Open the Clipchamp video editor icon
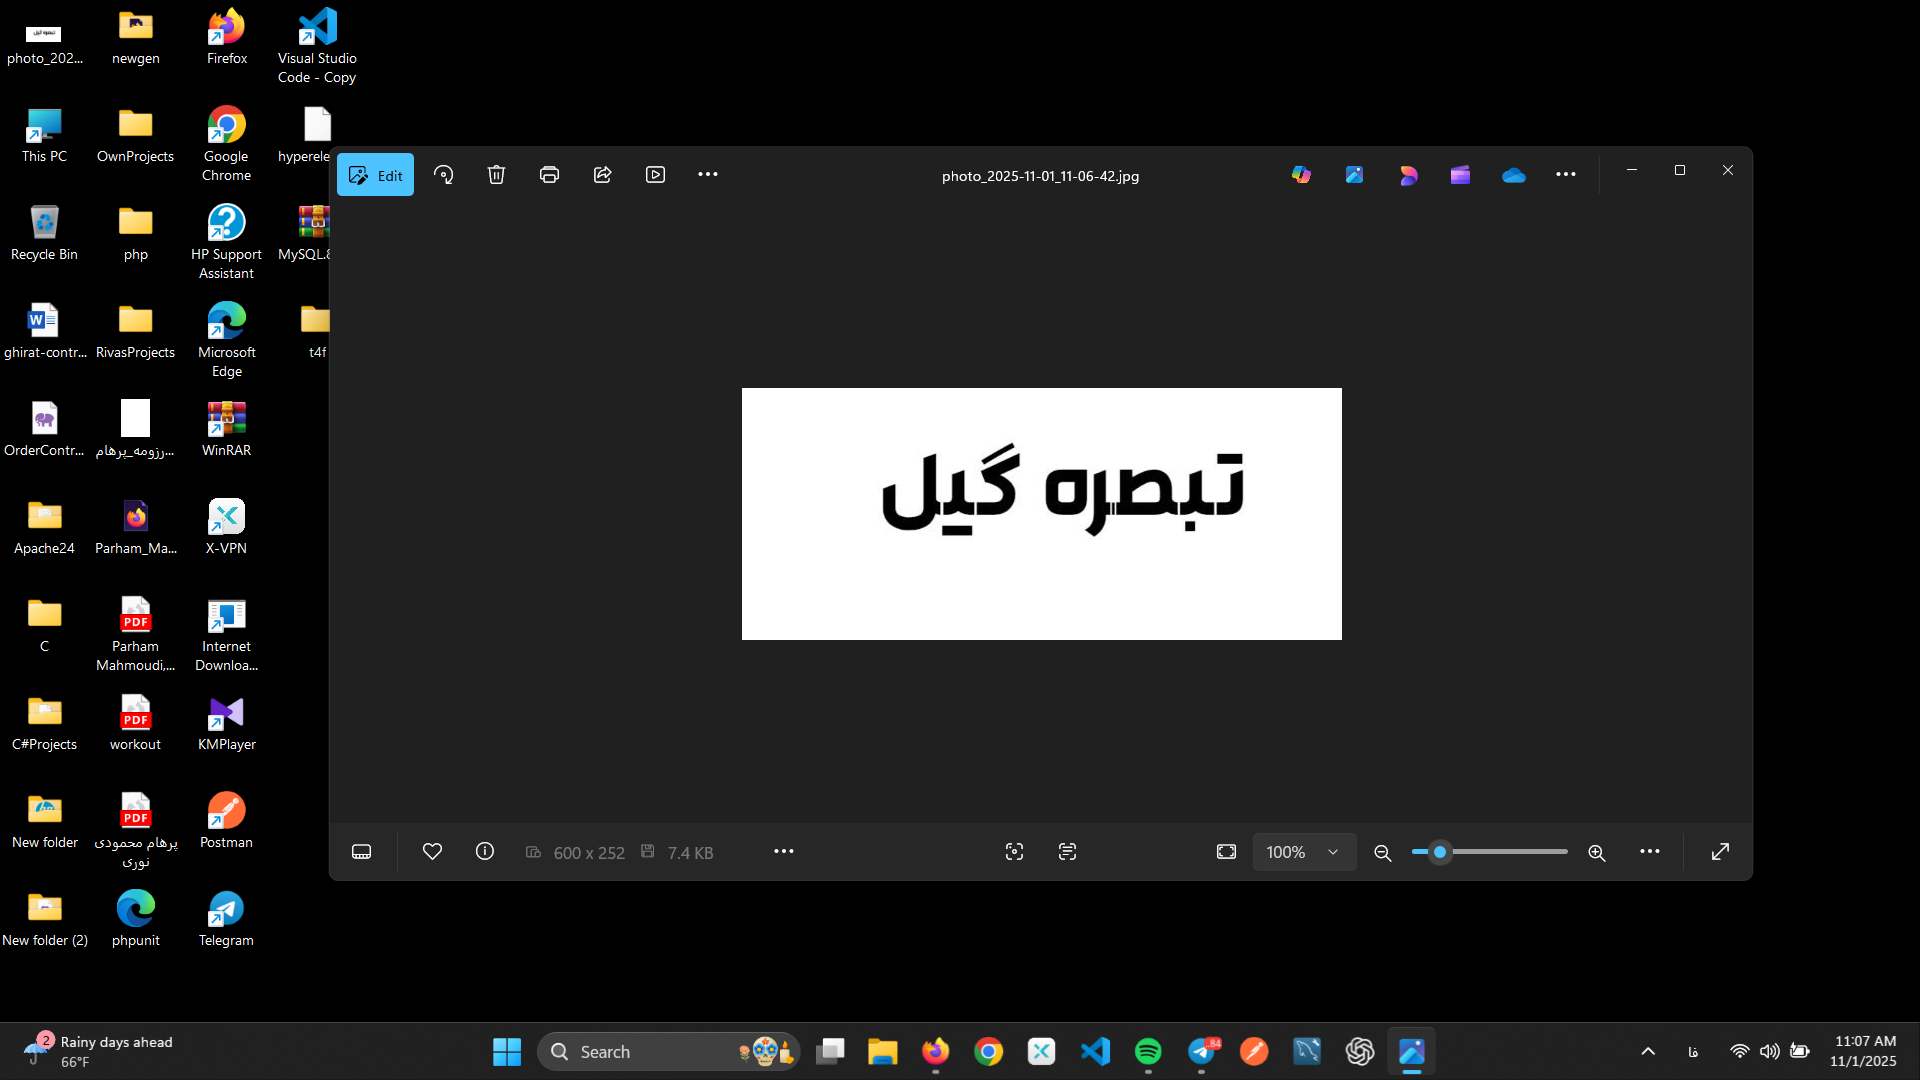This screenshot has width=1920, height=1080. point(1460,175)
